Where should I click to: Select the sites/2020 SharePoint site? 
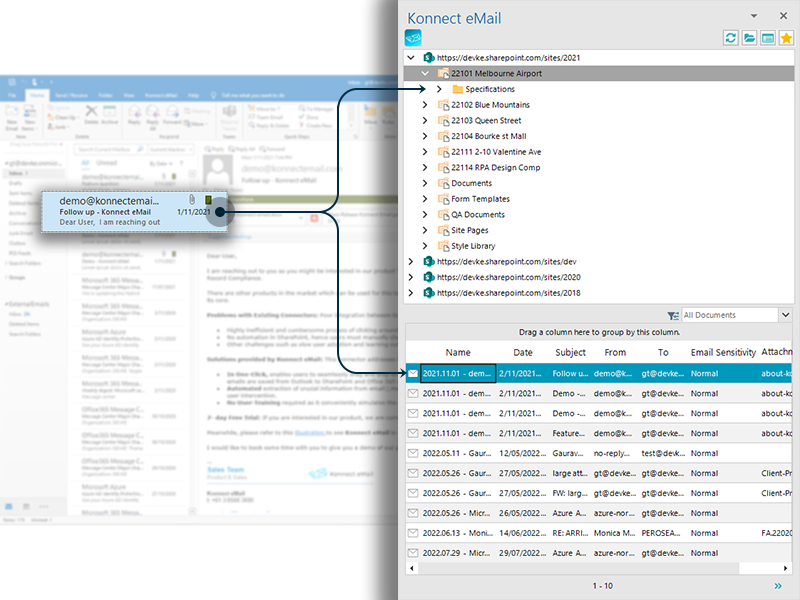(x=509, y=277)
